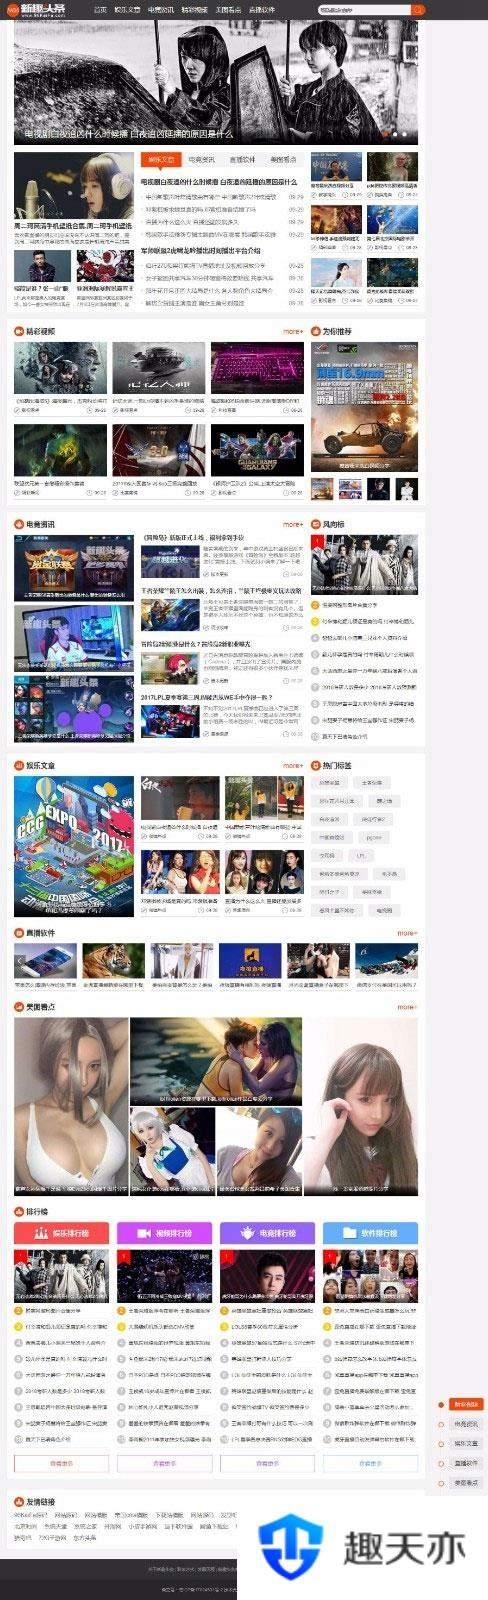Click the 排行榜 section header icon
488x1600 pixels.
pos(18,1212)
